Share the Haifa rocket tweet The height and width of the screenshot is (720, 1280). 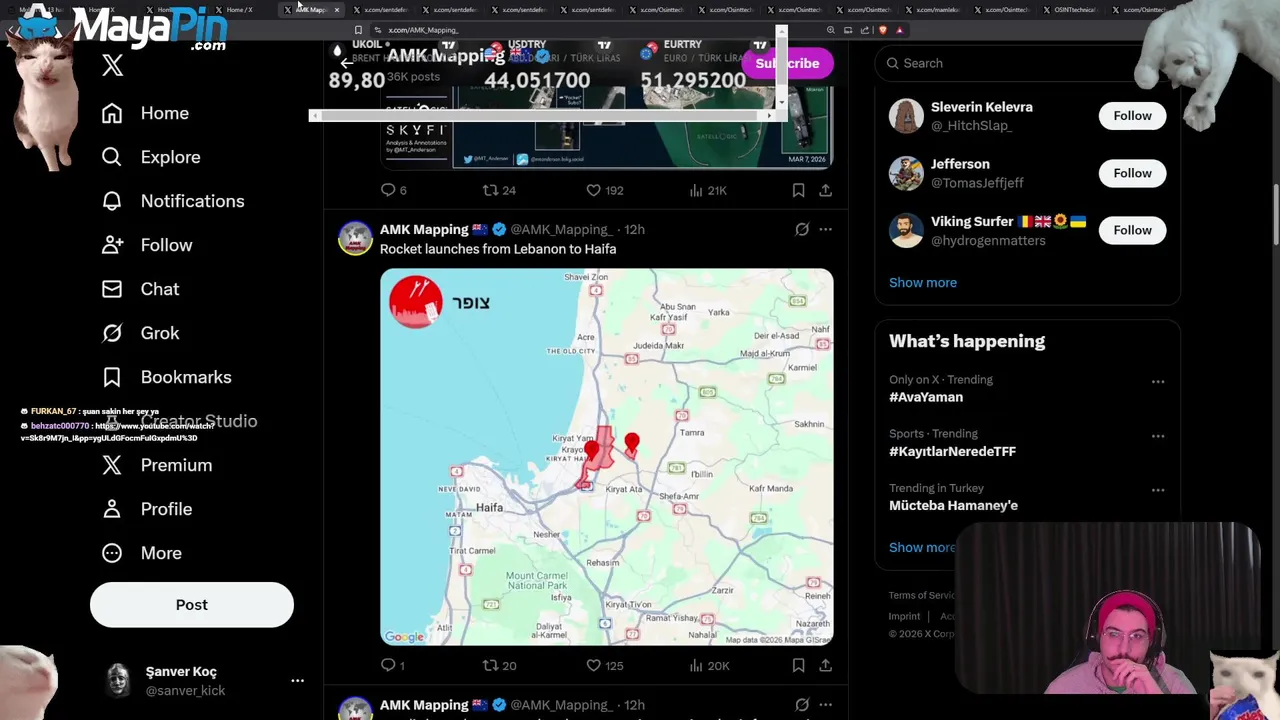click(x=825, y=665)
